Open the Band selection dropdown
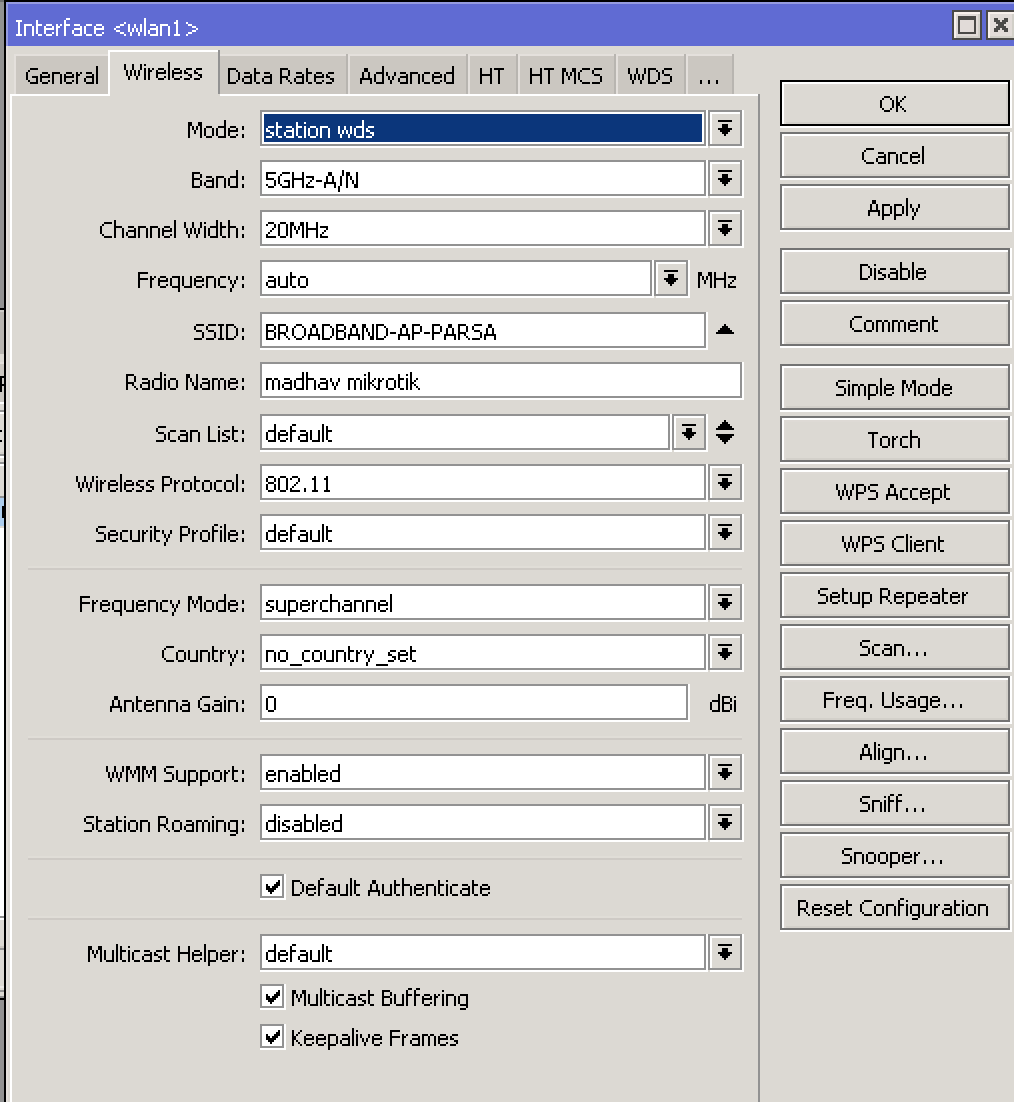The height and width of the screenshot is (1102, 1014). tap(725, 178)
